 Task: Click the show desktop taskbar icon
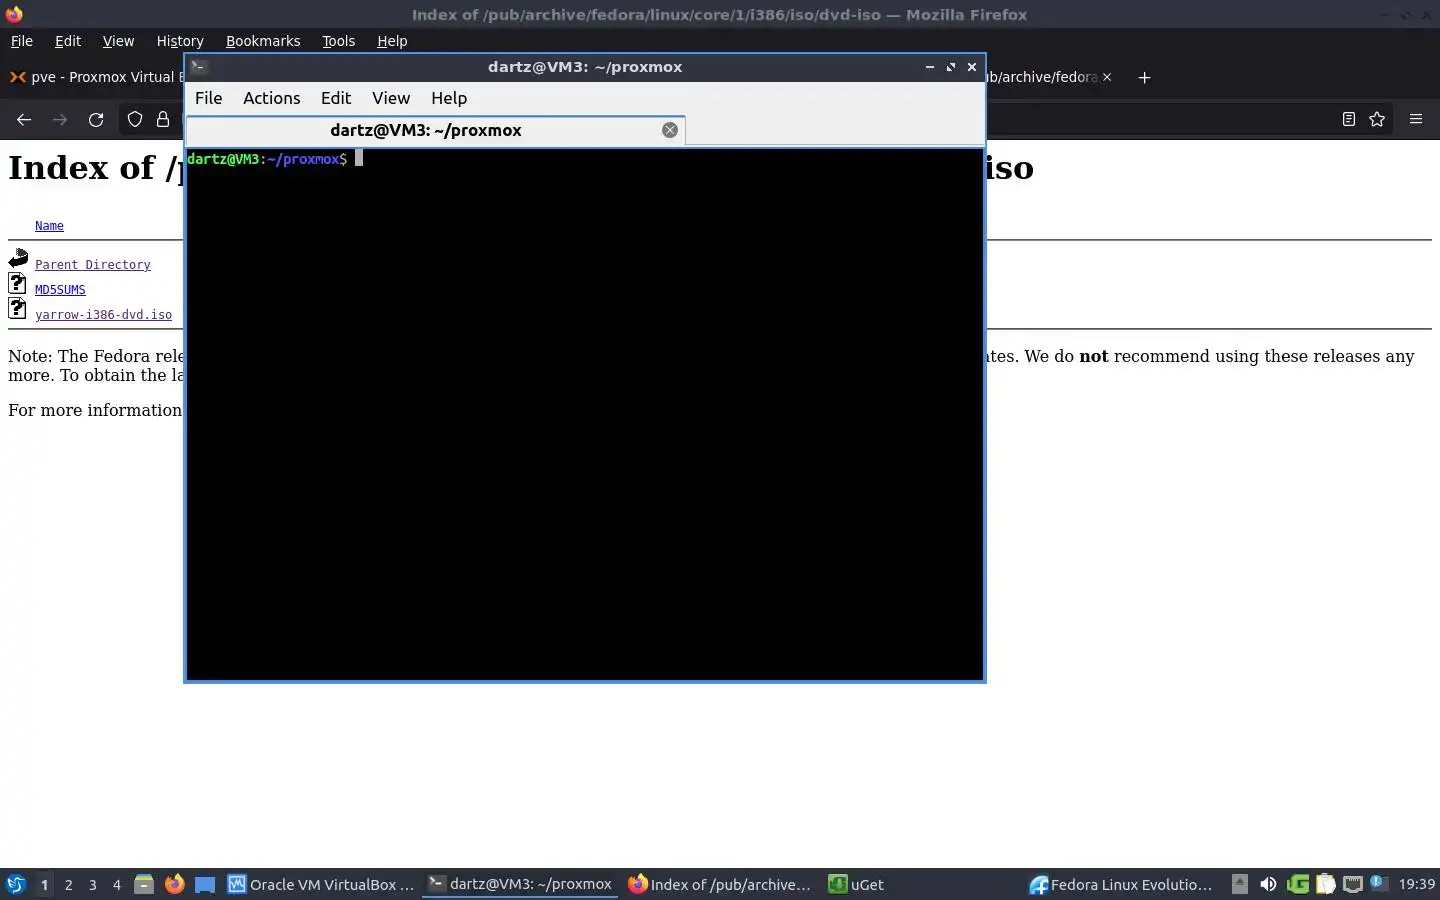[x=205, y=884]
